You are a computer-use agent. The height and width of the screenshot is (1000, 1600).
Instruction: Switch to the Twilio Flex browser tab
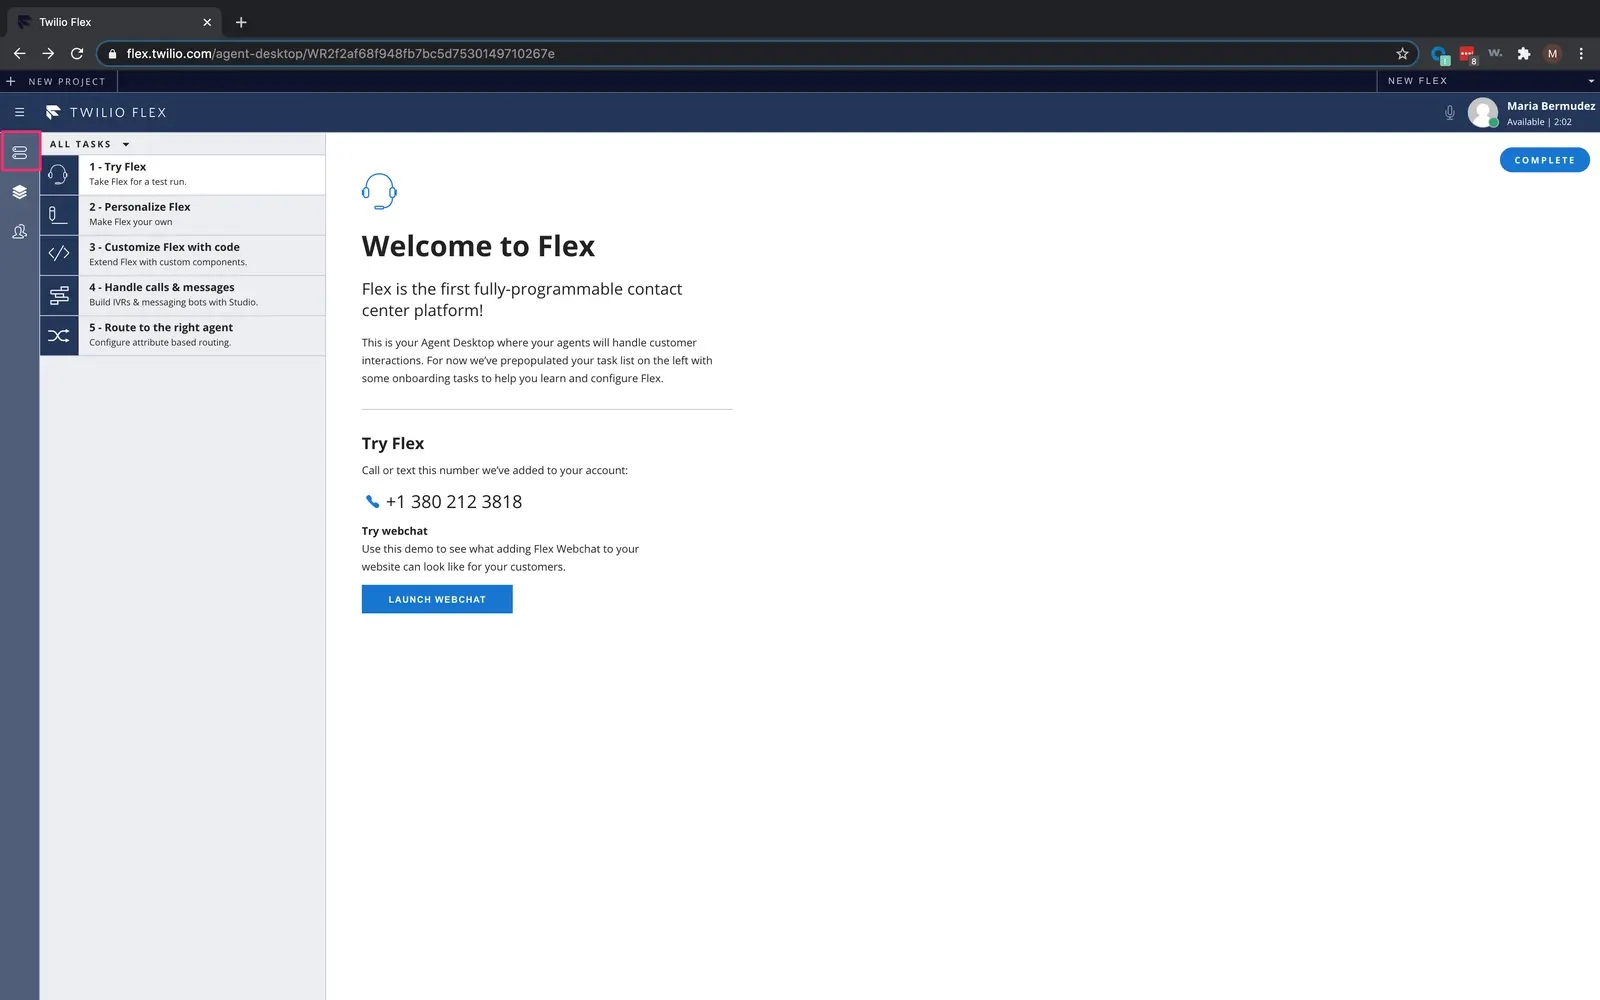115,22
